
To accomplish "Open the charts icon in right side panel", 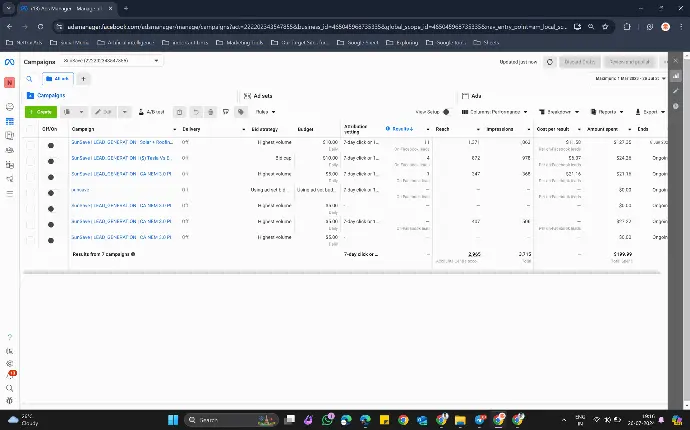I will pyautogui.click(x=675, y=76).
